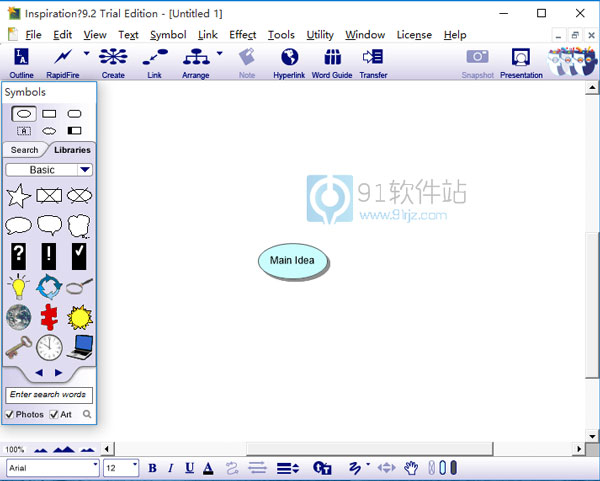Viewport: 600px width, 481px height.
Task: Open the Word Guide tool
Action: [332, 58]
